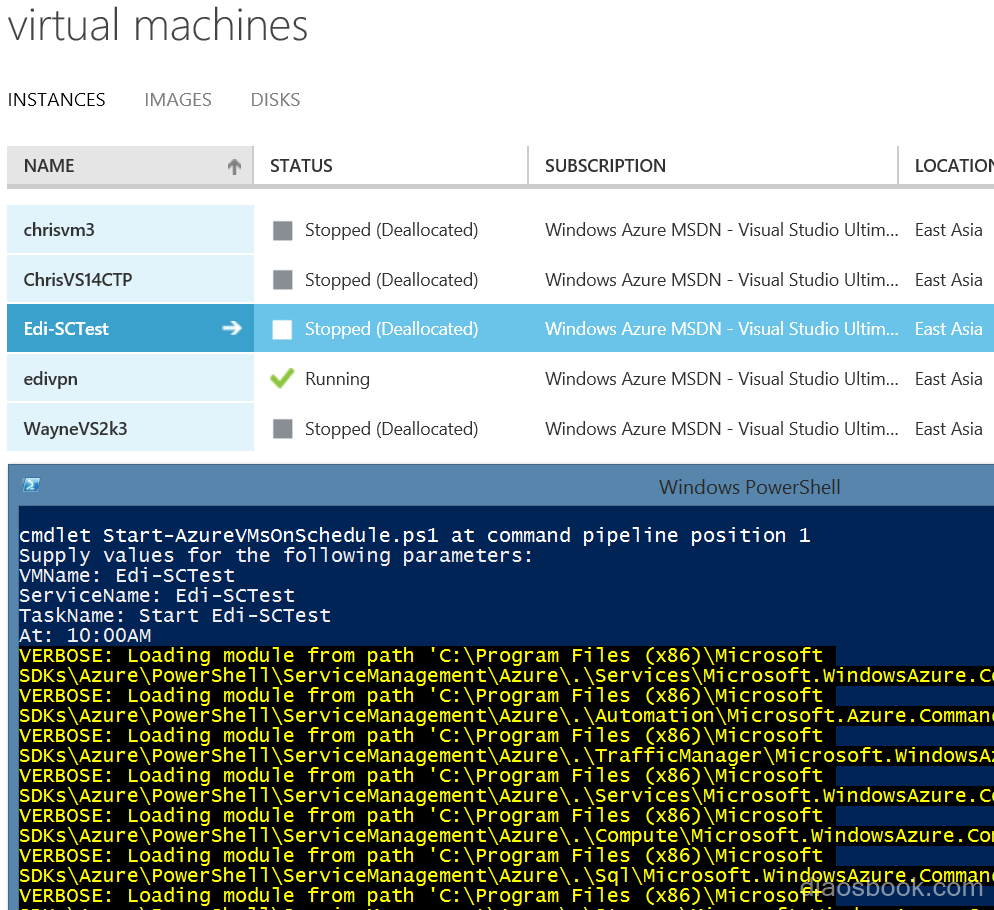Click the PowerShell window system menu icon
The width and height of the screenshot is (994, 910).
pos(31,485)
